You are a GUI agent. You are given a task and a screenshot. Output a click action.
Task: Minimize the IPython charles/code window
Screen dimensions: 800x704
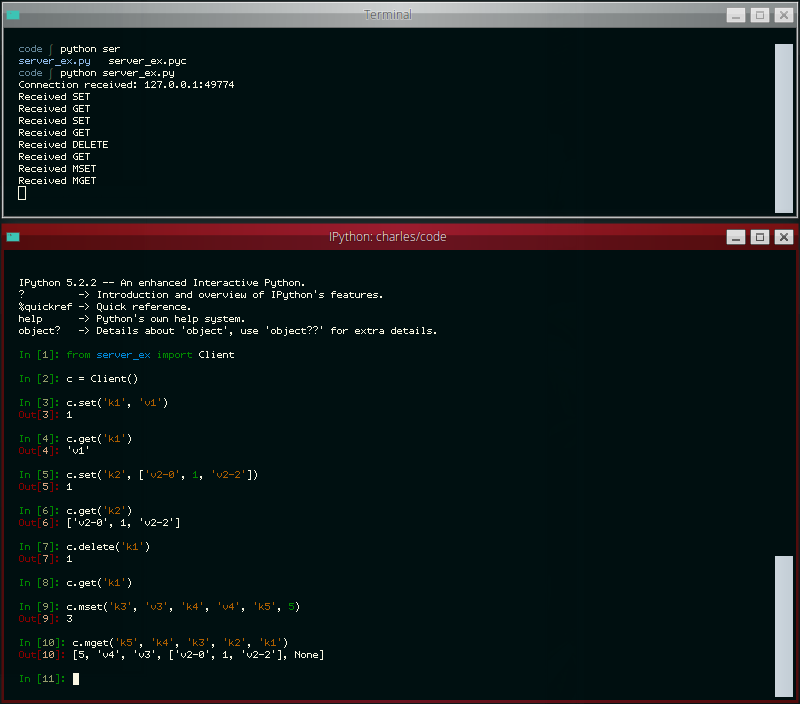(735, 237)
